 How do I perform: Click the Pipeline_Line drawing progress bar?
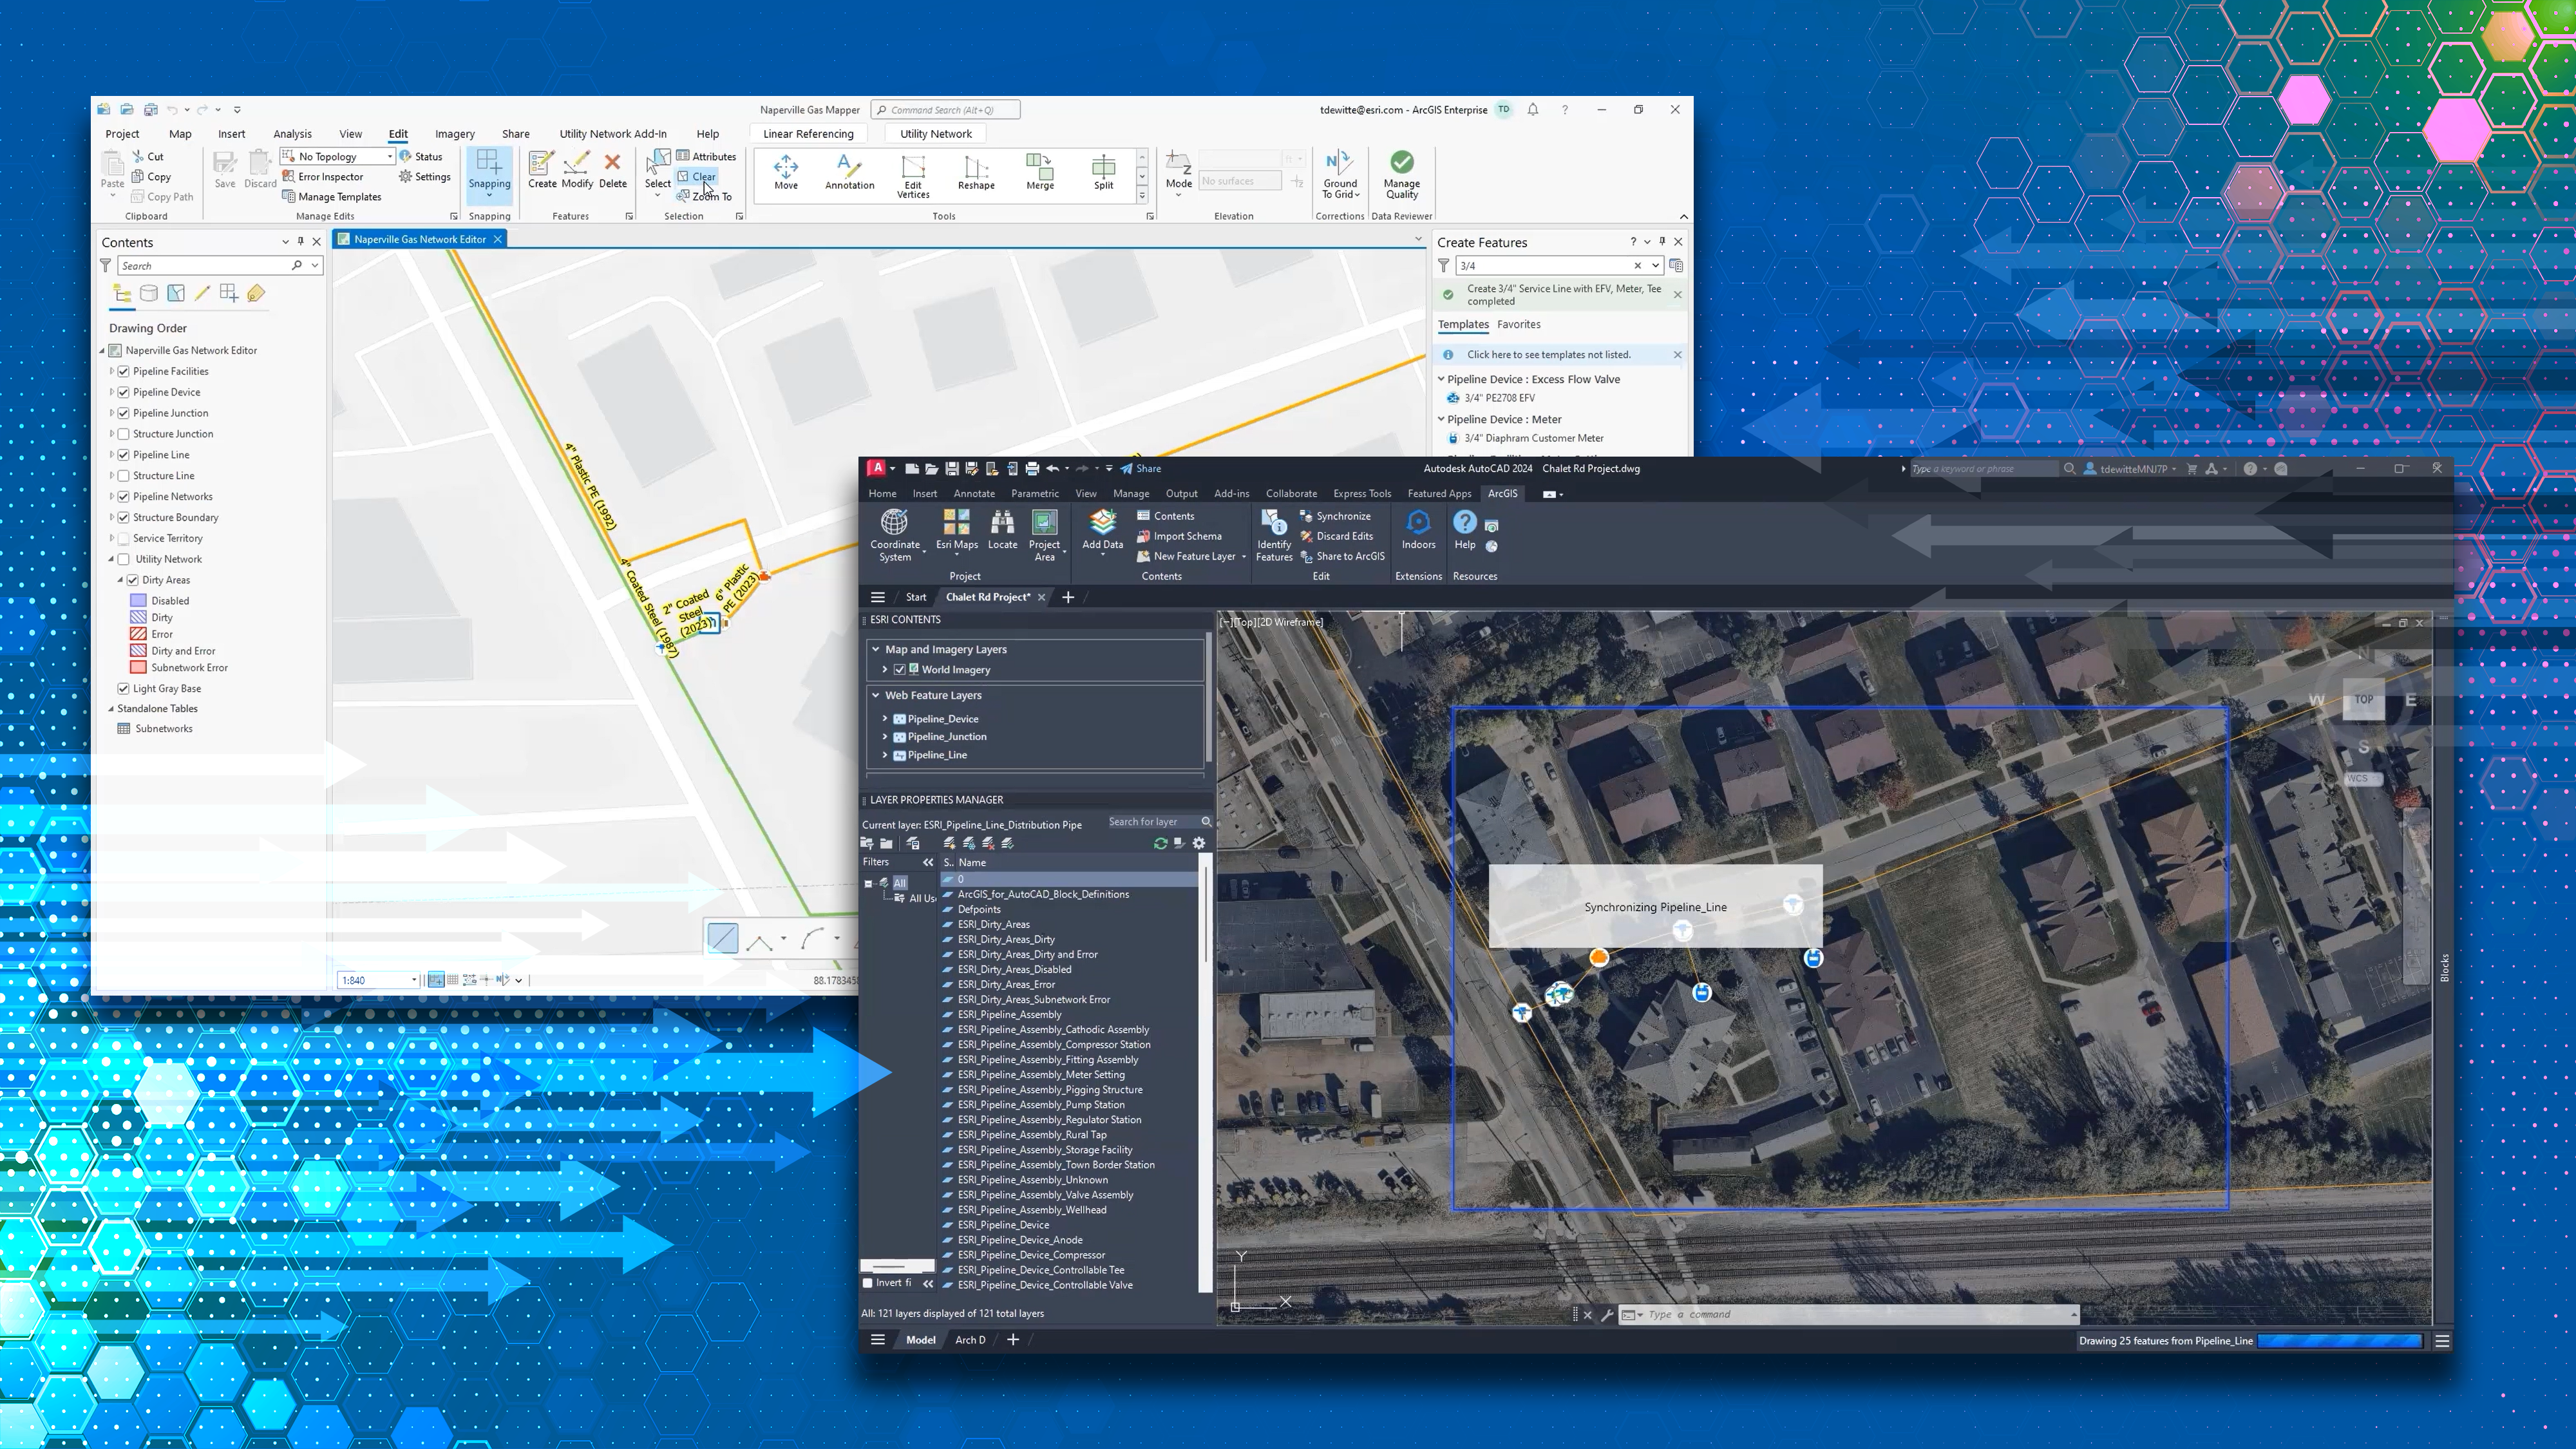pos(2340,1341)
